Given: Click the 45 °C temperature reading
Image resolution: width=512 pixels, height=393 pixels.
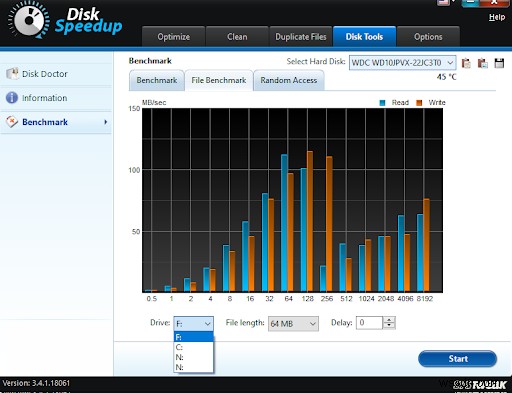Looking at the screenshot, I should coord(446,77).
